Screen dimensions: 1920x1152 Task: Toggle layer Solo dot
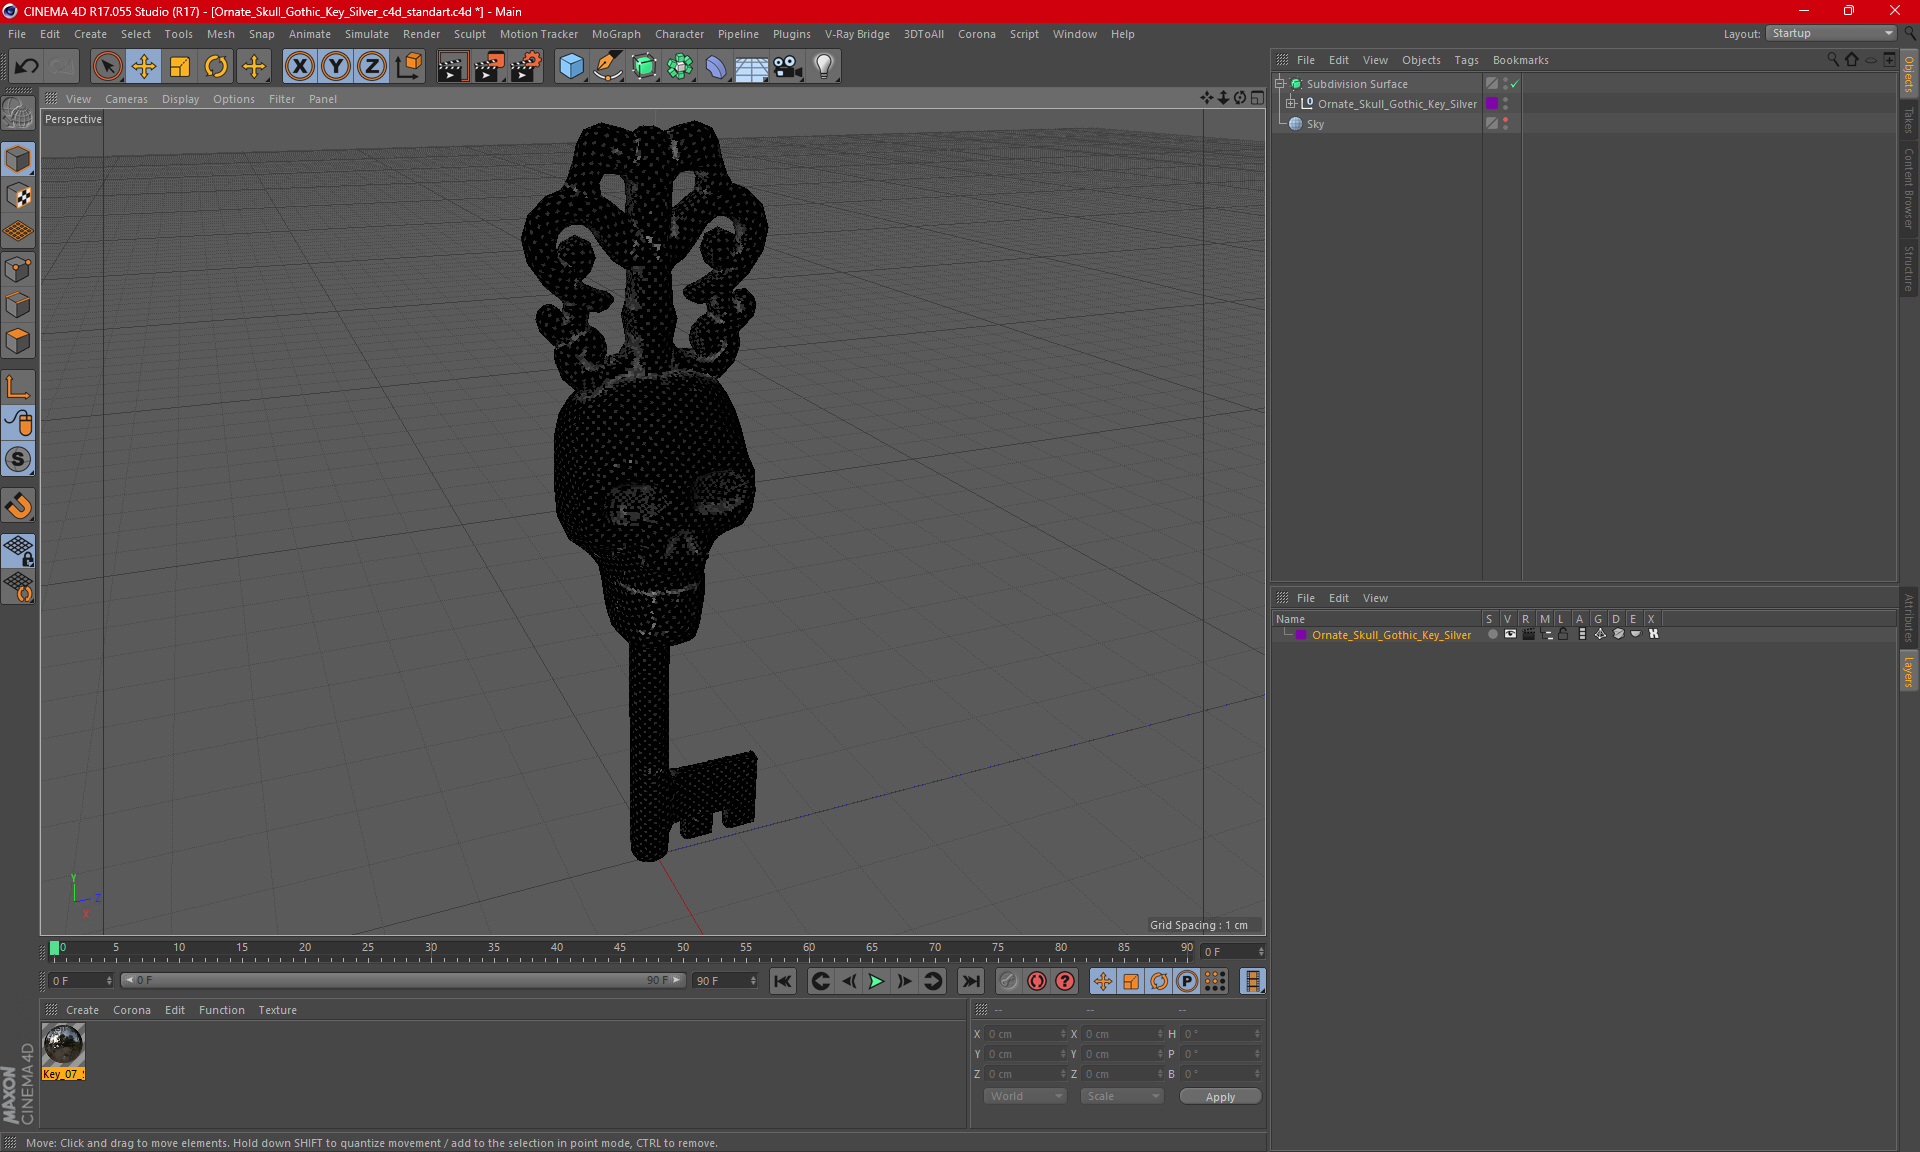[1492, 634]
